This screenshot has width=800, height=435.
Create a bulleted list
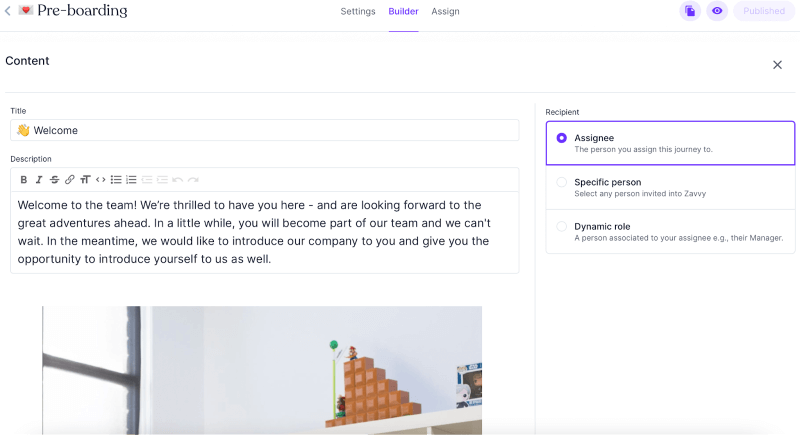point(116,180)
